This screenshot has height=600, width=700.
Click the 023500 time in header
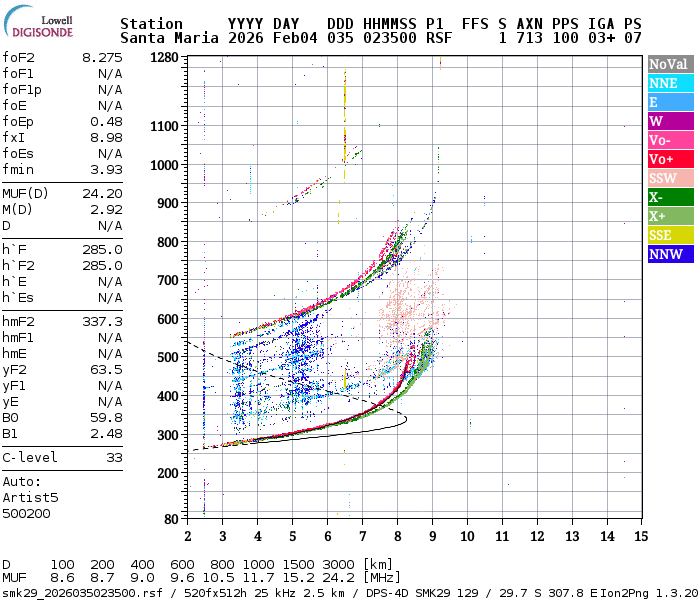389,38
